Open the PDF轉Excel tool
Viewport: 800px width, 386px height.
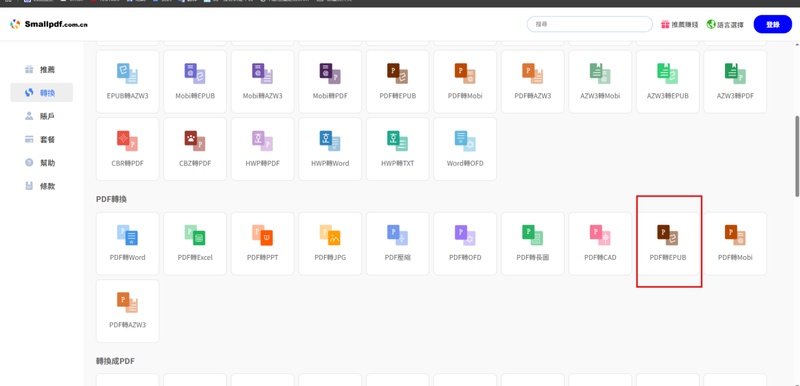(x=195, y=244)
